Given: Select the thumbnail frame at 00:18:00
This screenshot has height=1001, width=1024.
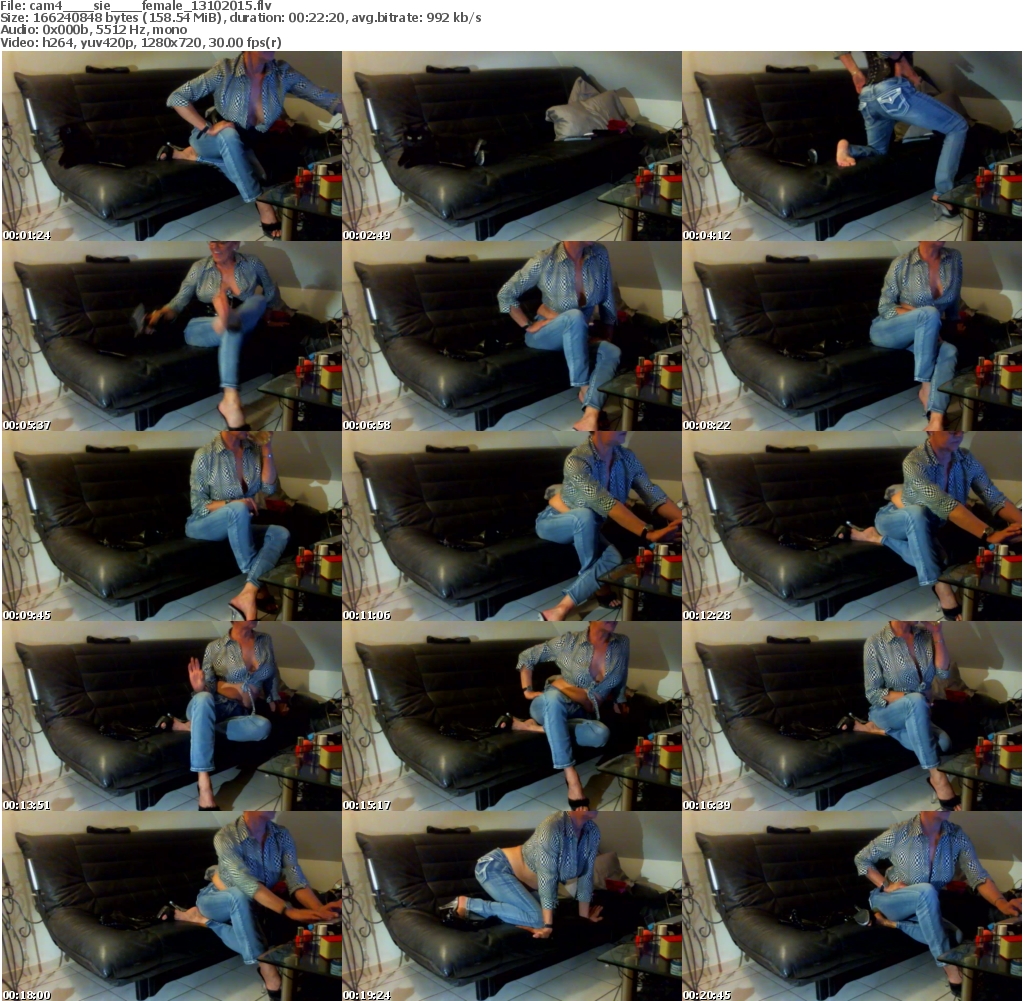Looking at the screenshot, I should (x=172, y=906).
